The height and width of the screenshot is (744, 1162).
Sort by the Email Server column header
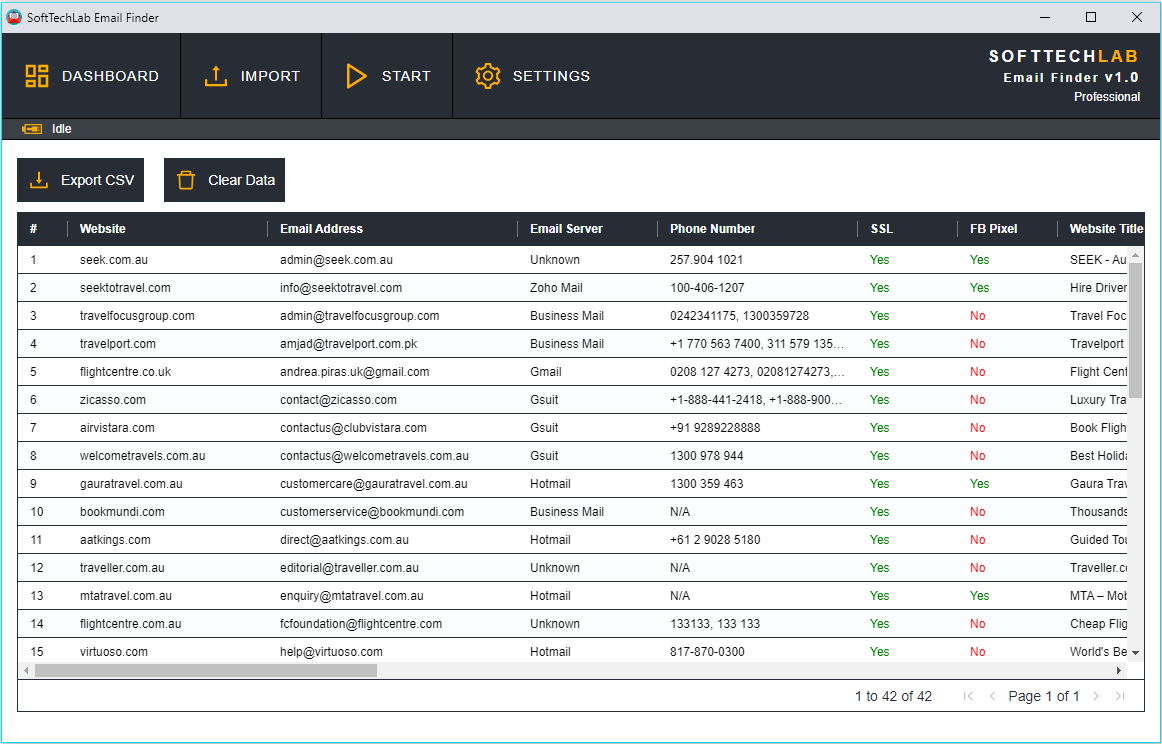[x=566, y=229]
